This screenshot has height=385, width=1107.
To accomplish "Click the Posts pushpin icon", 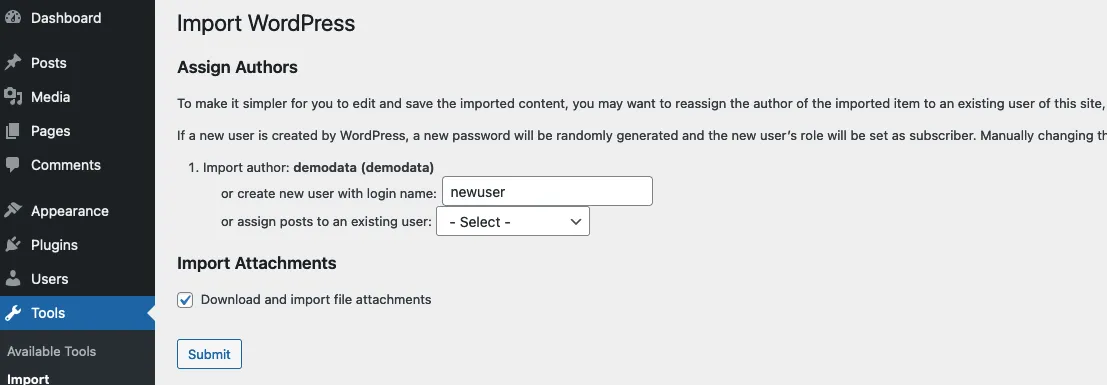I will point(13,63).
